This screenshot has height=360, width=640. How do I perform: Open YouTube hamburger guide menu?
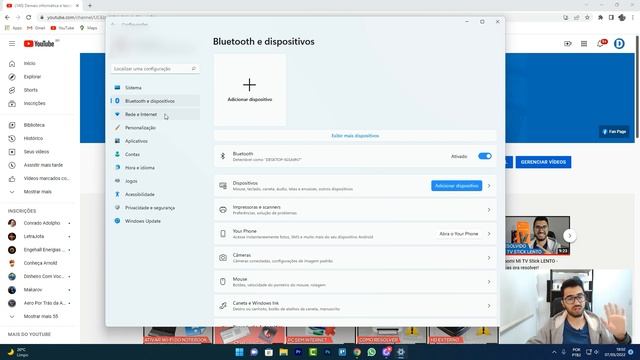pos(12,43)
